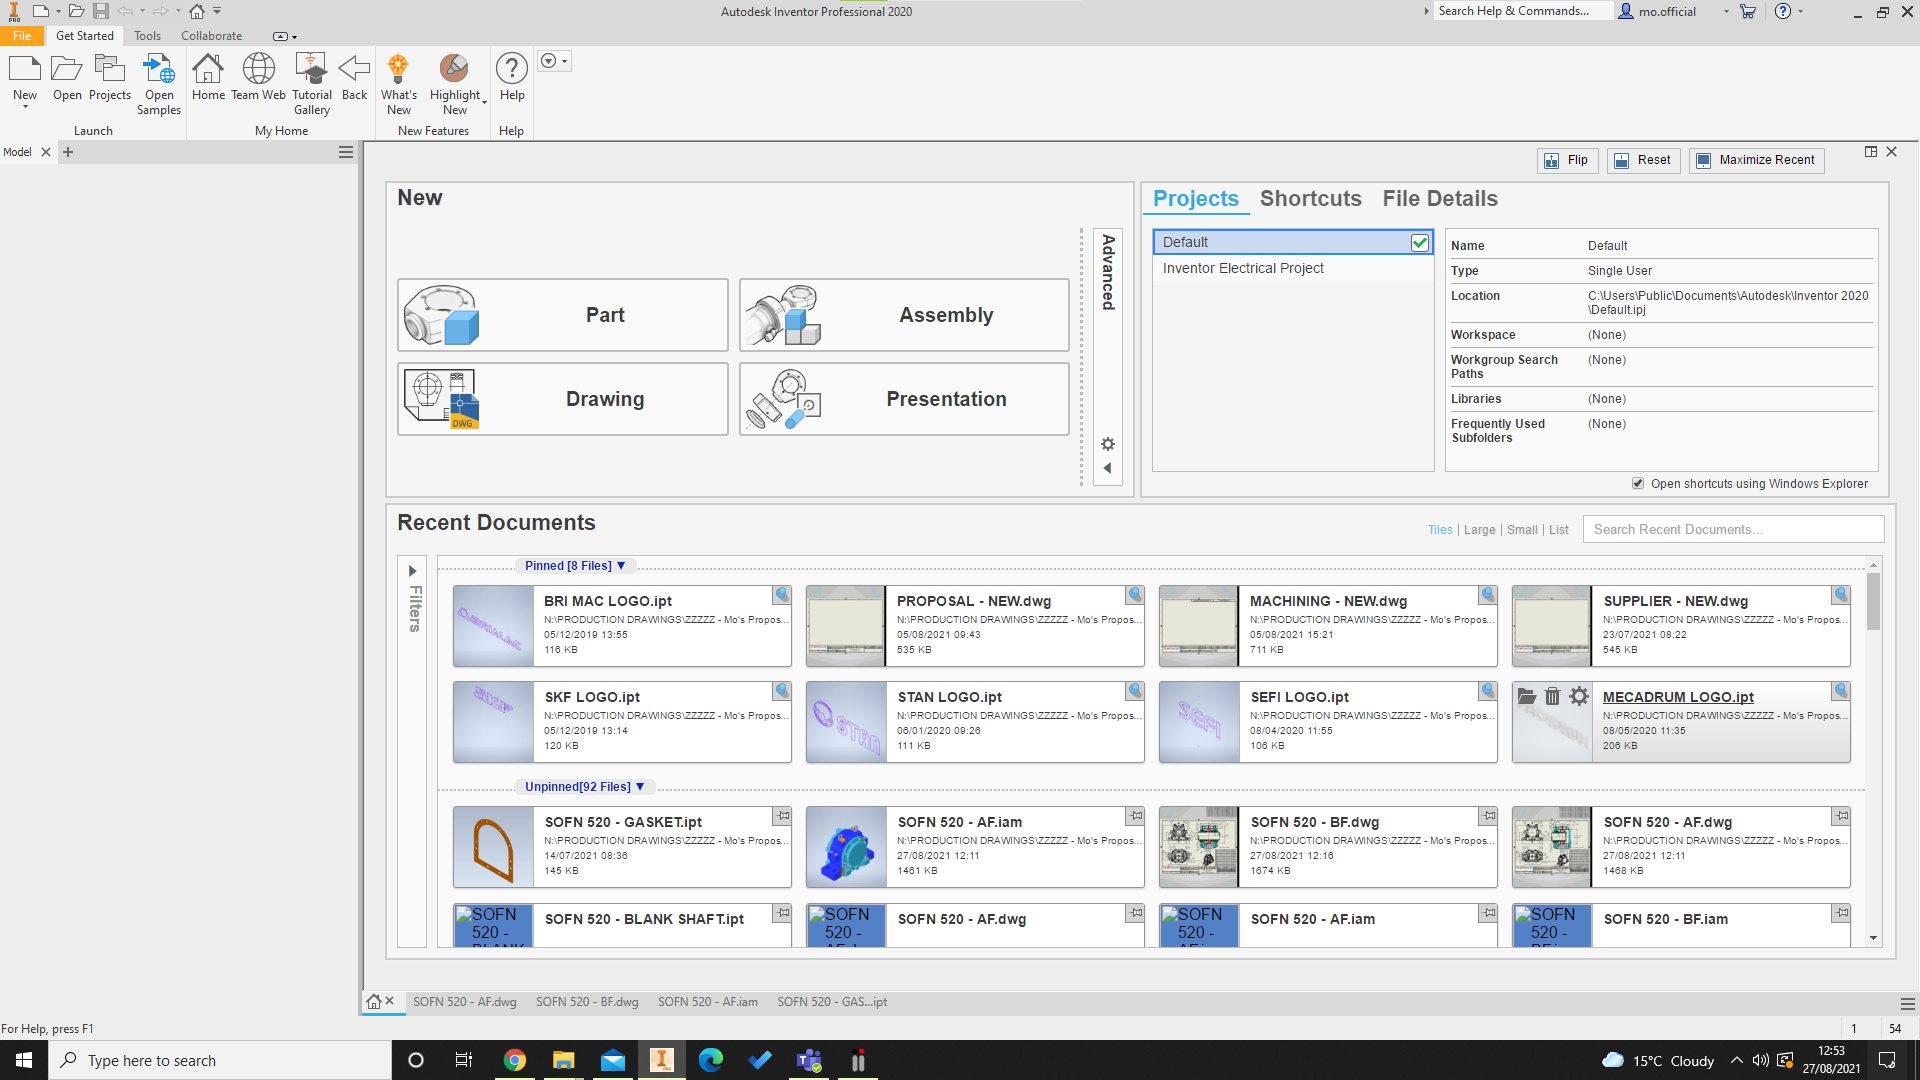1920x1080 pixels.
Task: Create a new Assembly file
Action: (x=904, y=315)
